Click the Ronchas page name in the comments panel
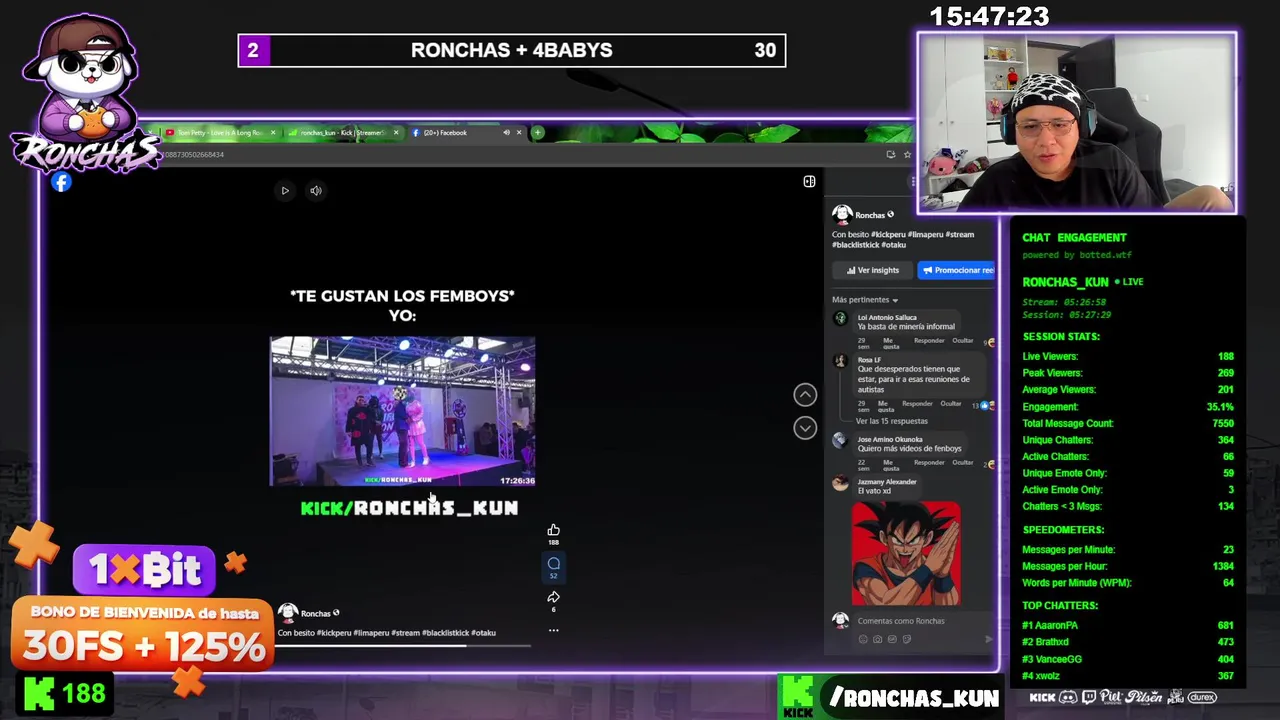 point(870,215)
